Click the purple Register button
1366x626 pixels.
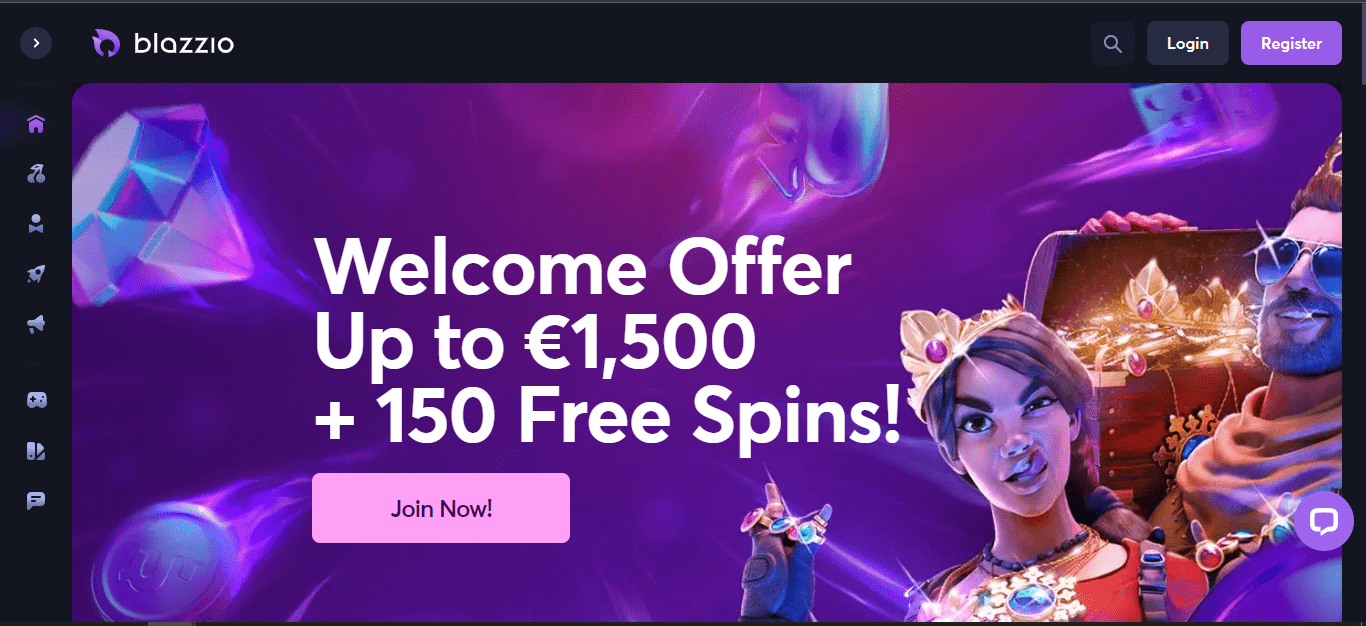pos(1291,44)
